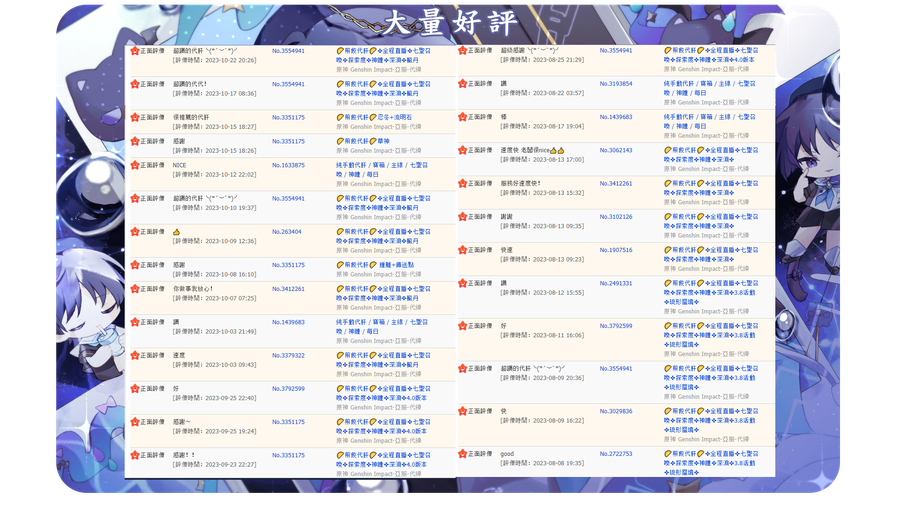Select the star icon for the 2023-10-03 21:49 review
900x506 pixels.
(x=135, y=322)
